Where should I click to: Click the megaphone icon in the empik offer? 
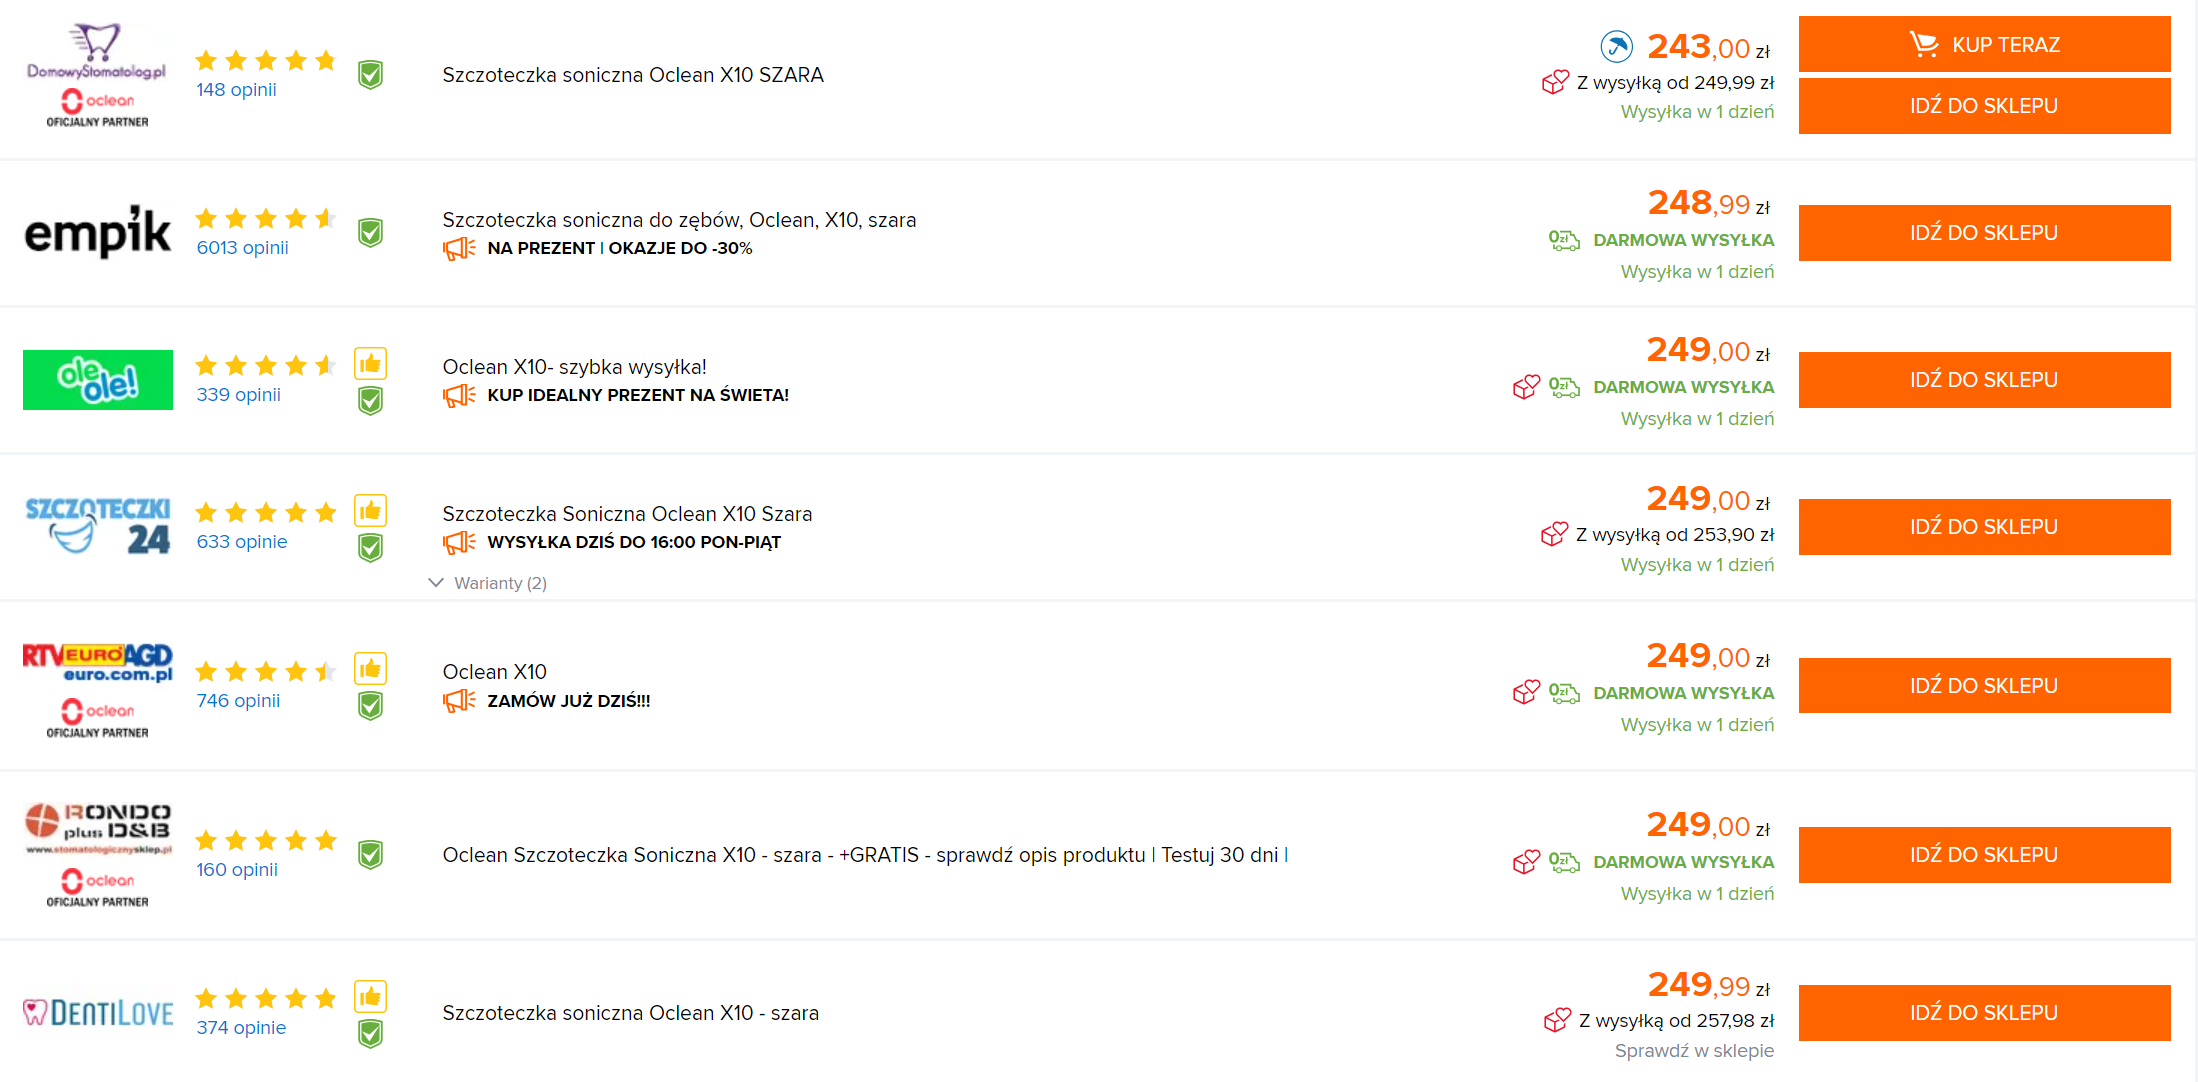[459, 249]
